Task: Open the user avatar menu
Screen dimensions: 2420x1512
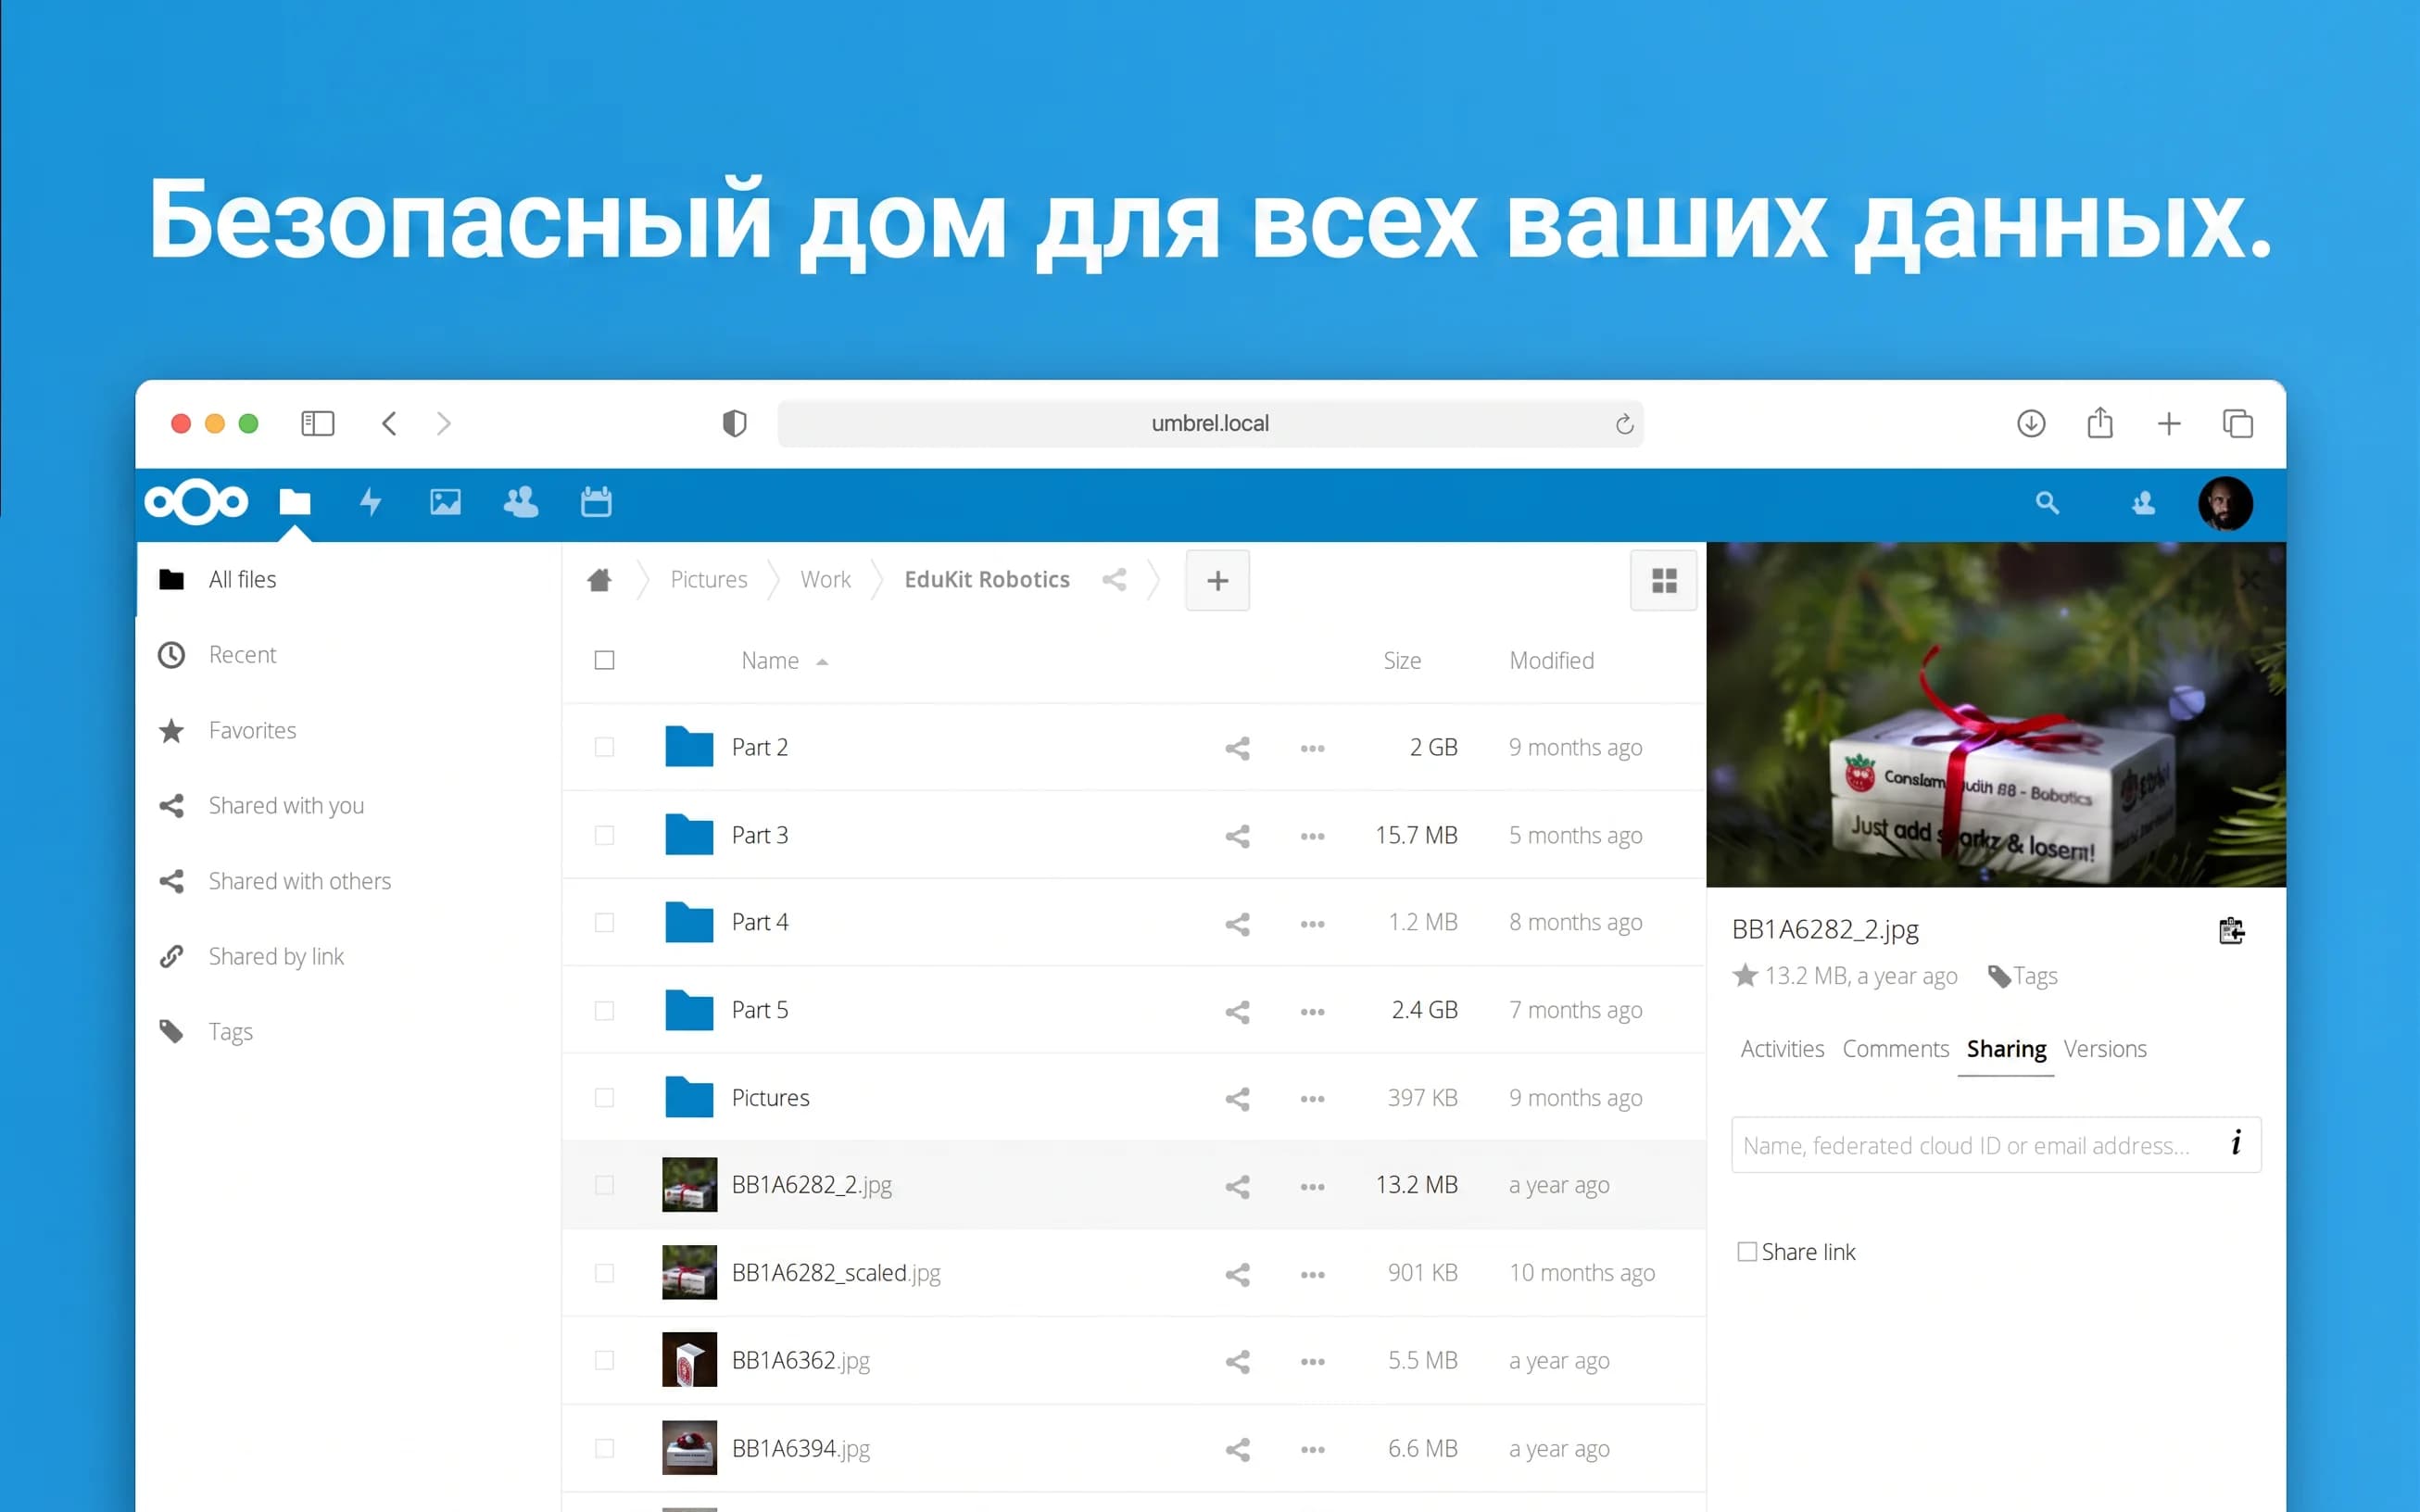Action: tap(2225, 503)
